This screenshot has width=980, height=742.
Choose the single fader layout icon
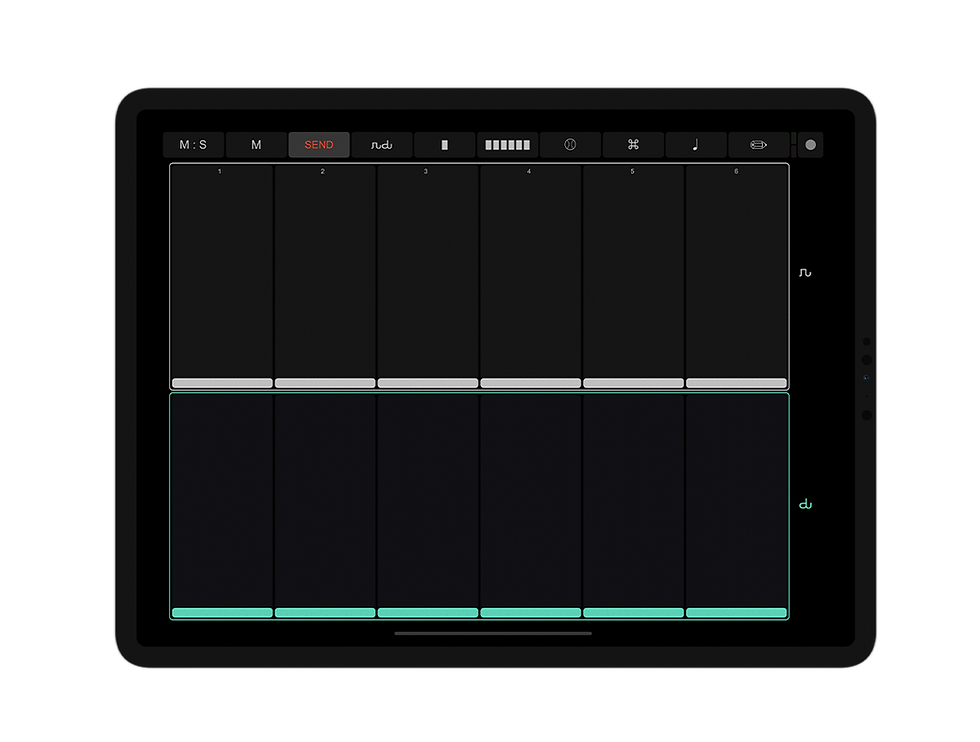(444, 145)
